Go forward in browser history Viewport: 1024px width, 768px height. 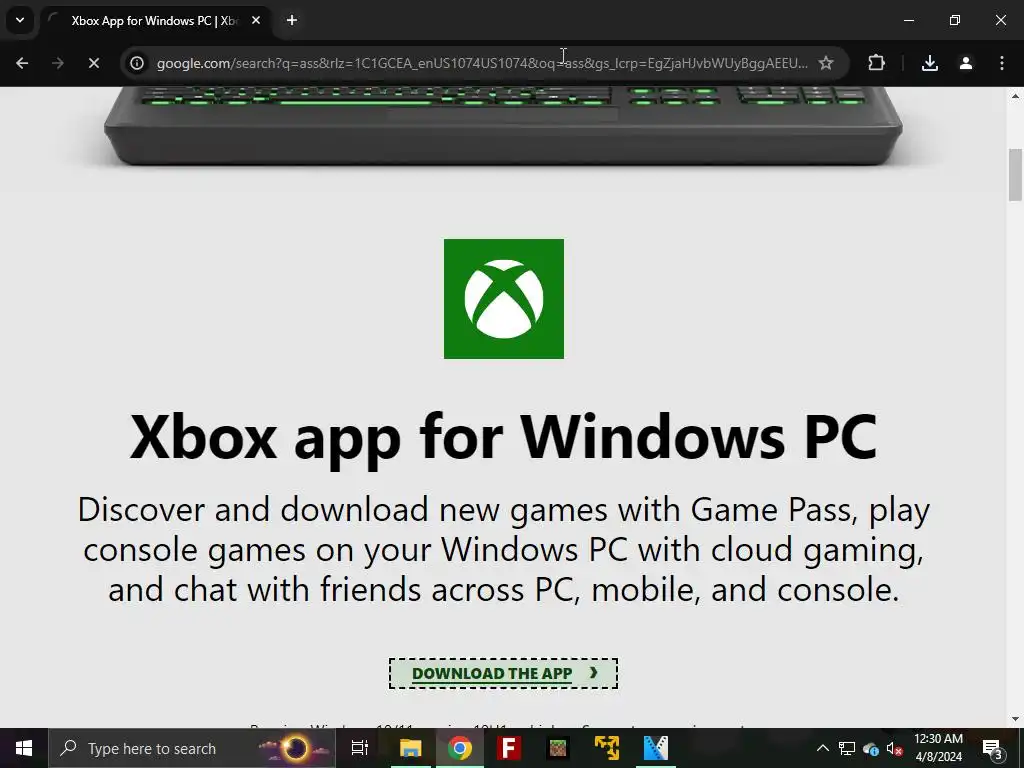[x=57, y=63]
